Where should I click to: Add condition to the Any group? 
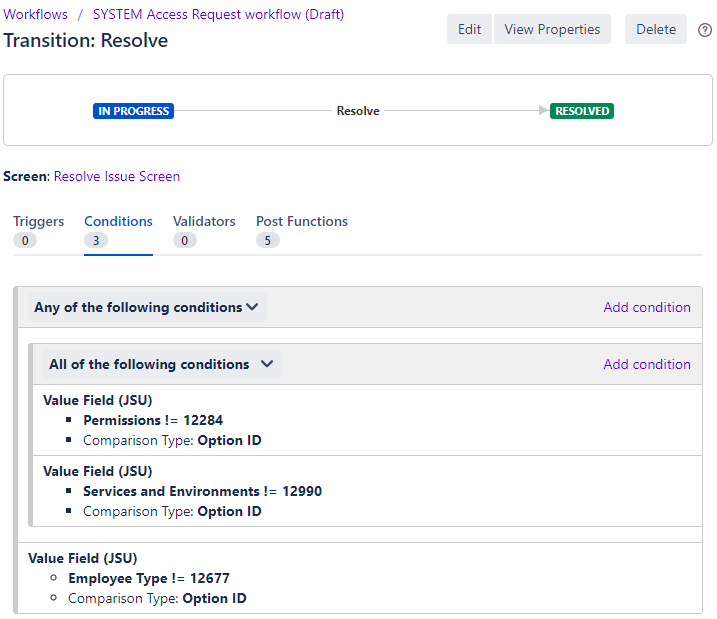pos(647,307)
